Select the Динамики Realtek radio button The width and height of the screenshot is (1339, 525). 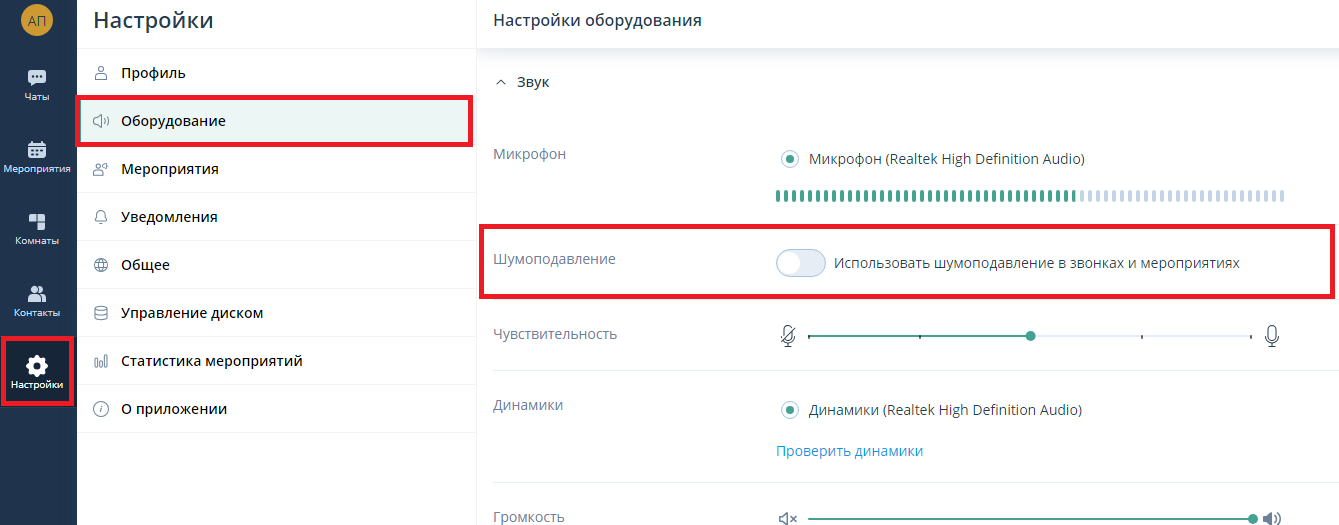coord(789,410)
